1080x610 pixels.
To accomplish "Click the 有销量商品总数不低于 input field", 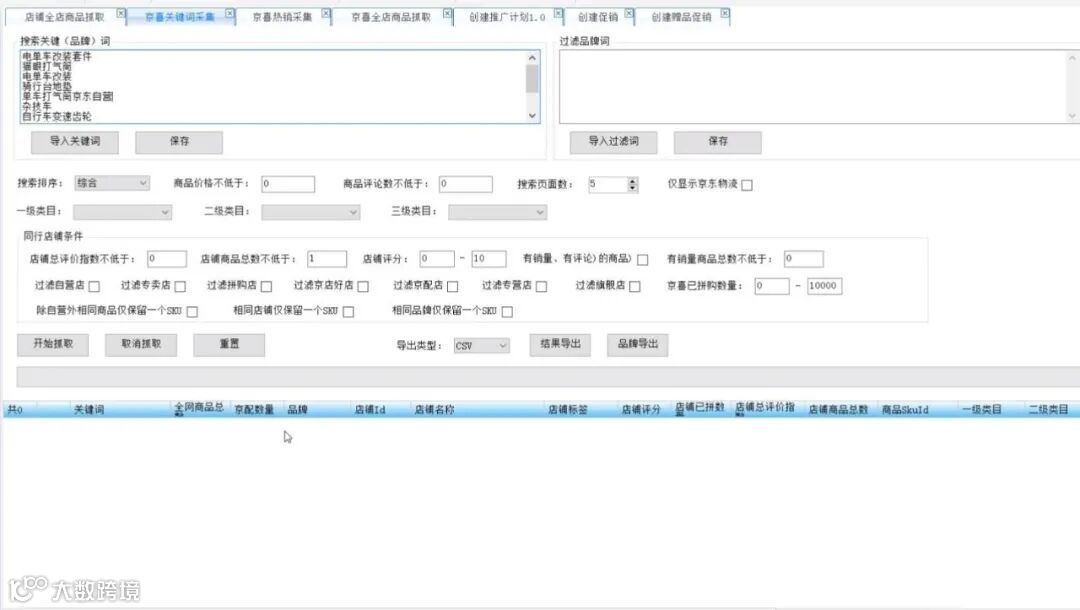I will [x=804, y=259].
